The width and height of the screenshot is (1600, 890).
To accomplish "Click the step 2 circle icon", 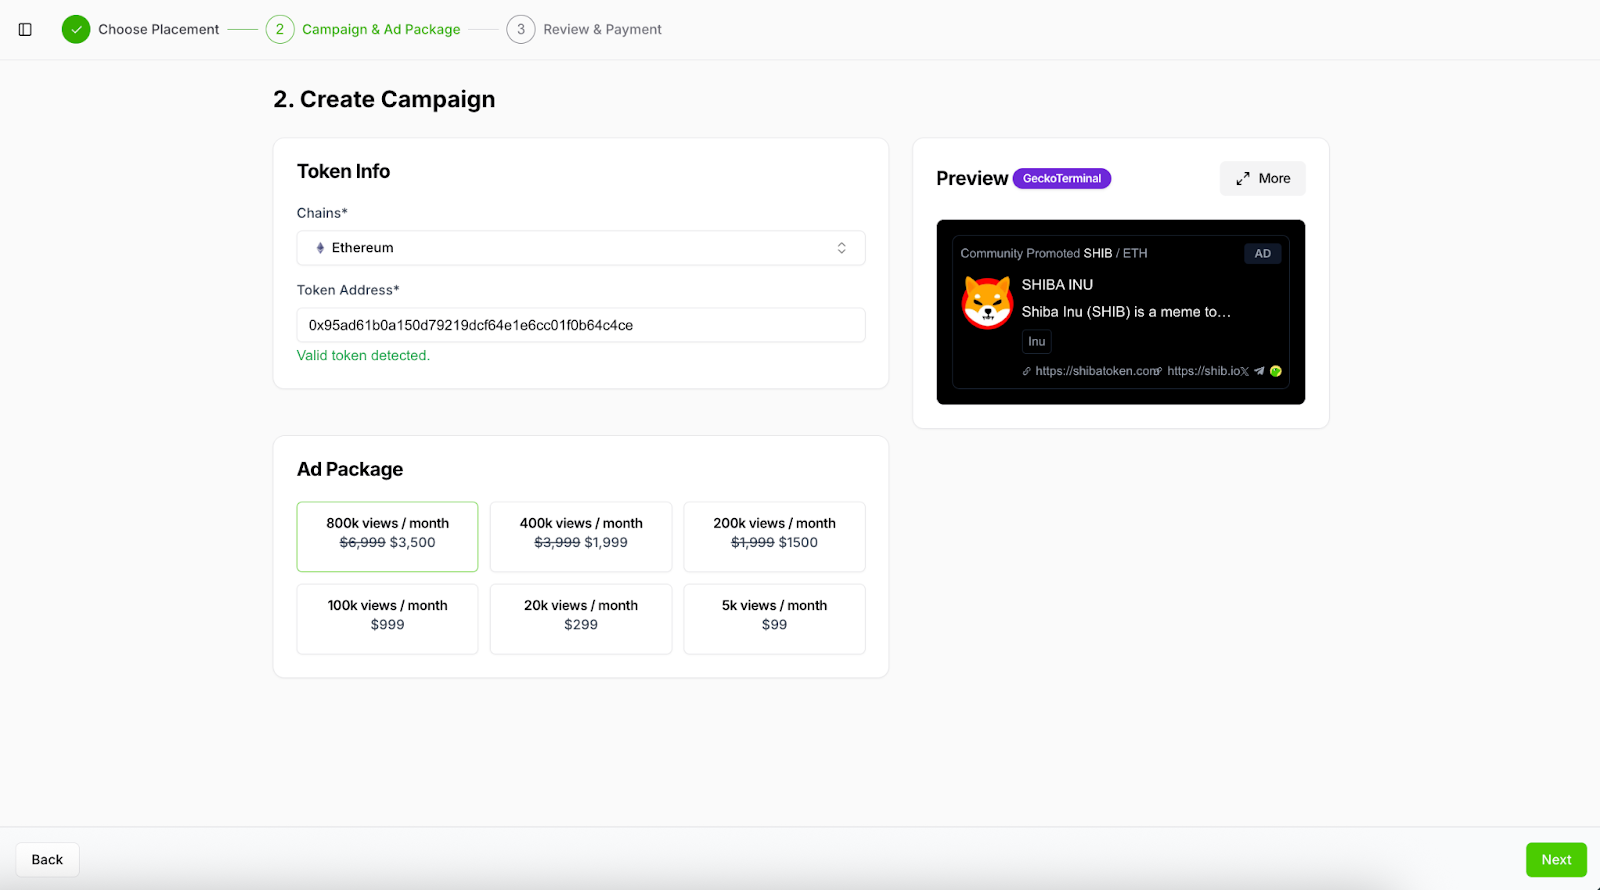I will tap(280, 29).
